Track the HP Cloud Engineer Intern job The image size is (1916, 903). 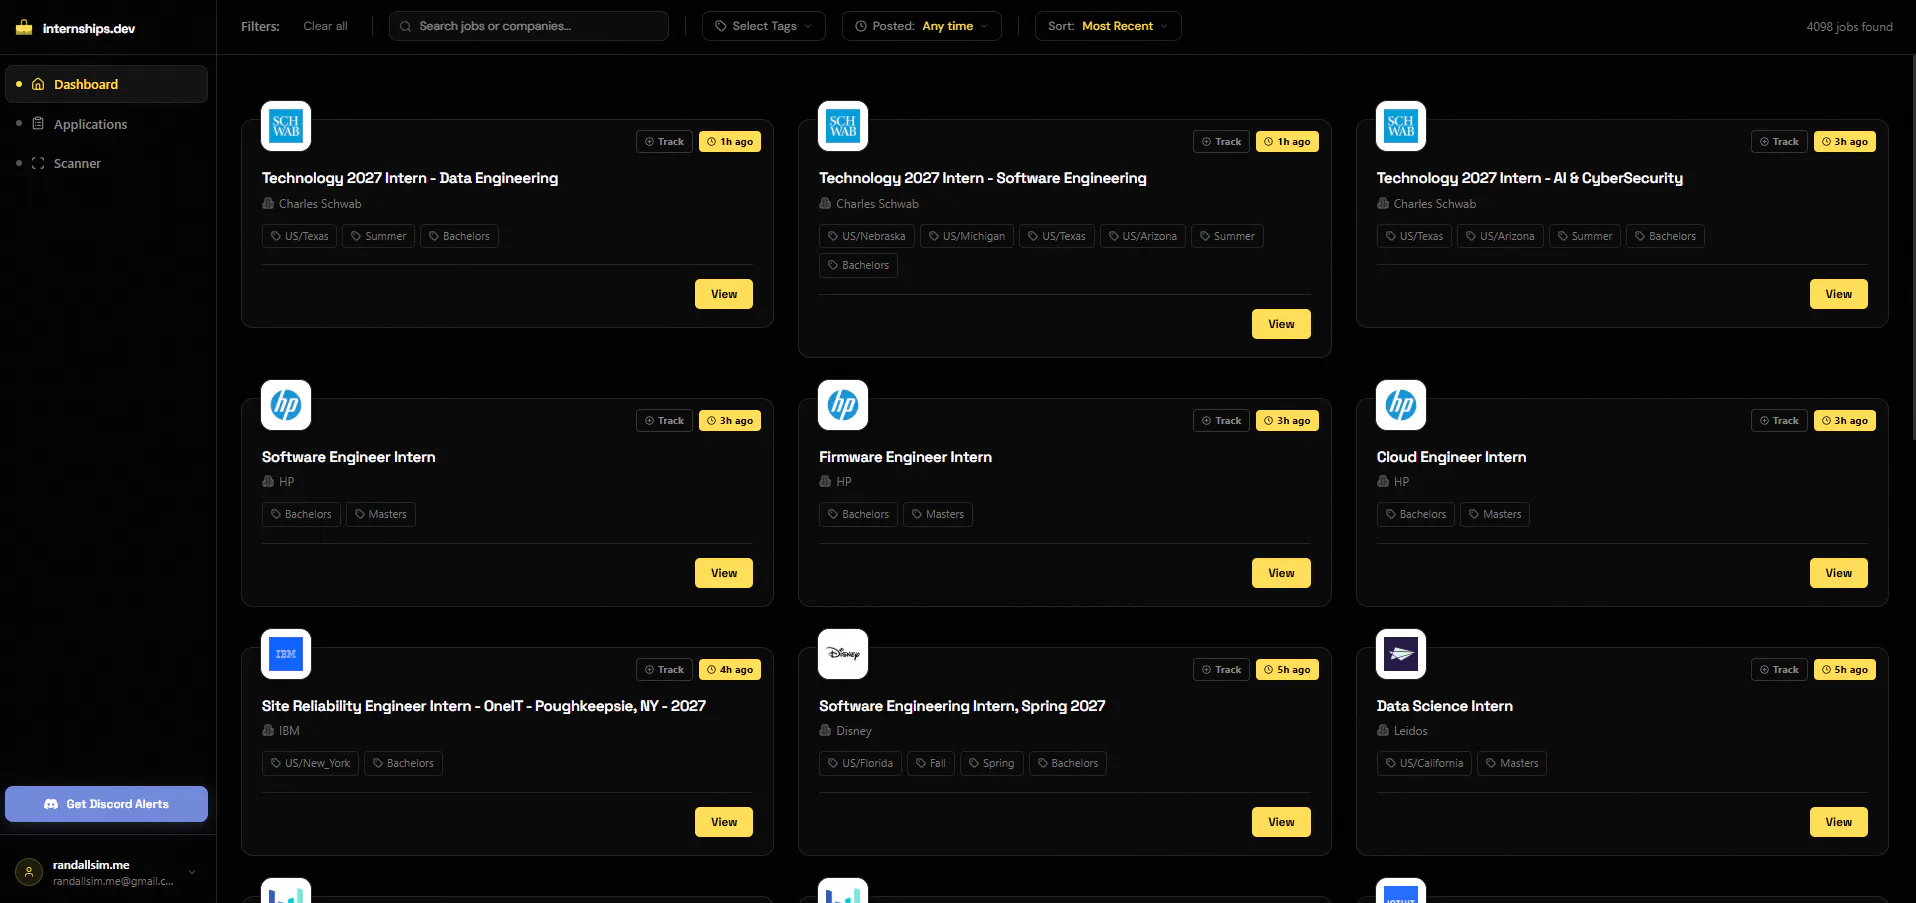[1779, 421]
